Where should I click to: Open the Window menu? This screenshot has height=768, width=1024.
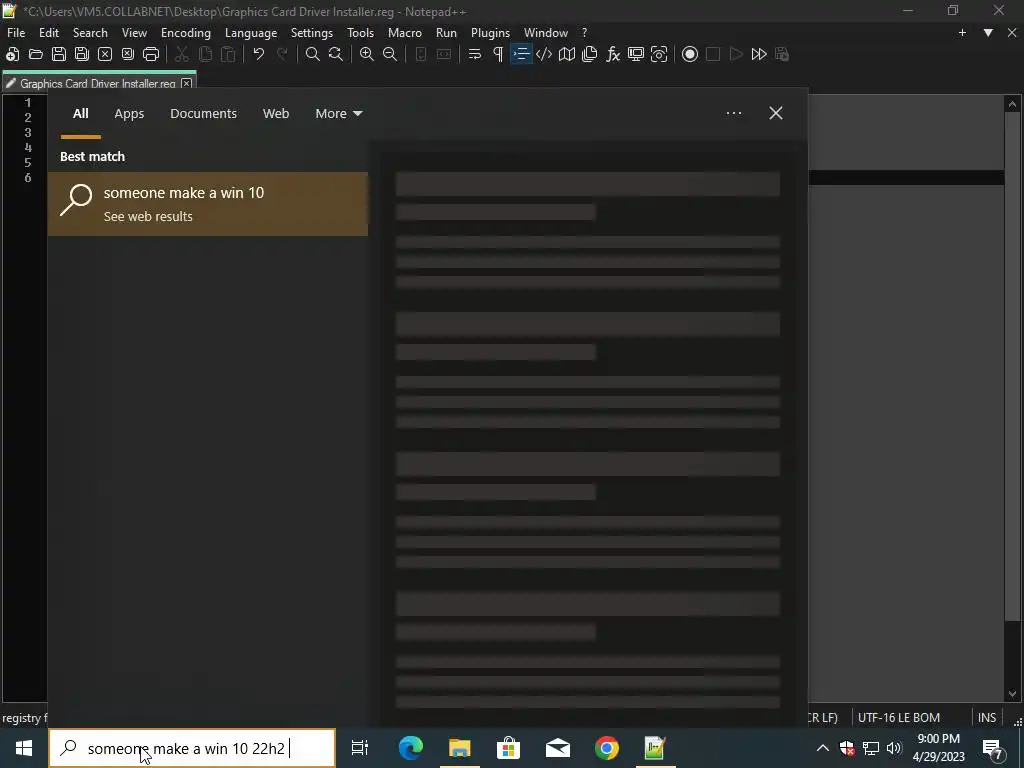pyautogui.click(x=546, y=33)
